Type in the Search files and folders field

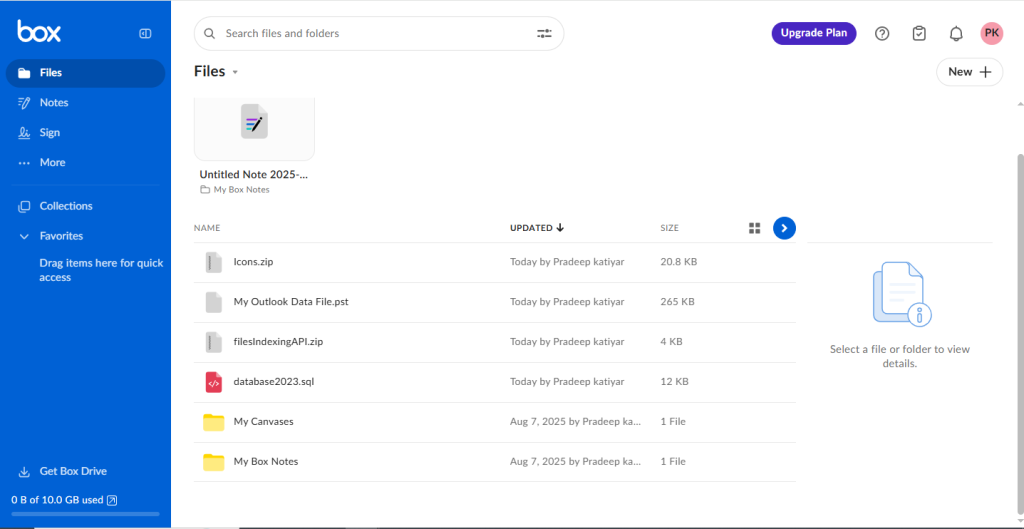370,33
